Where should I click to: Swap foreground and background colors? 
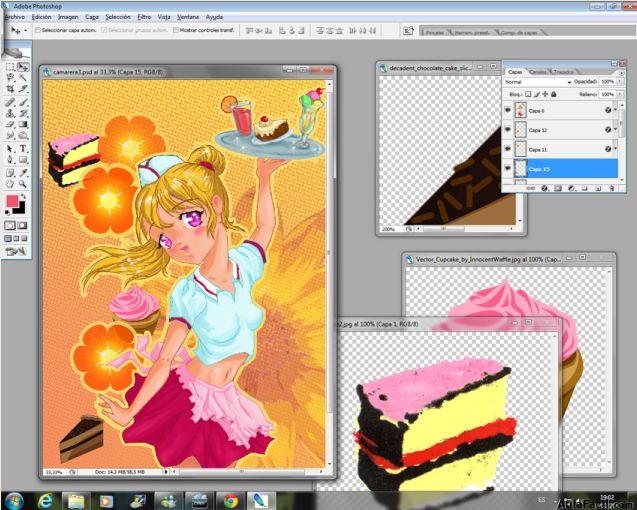24,197
